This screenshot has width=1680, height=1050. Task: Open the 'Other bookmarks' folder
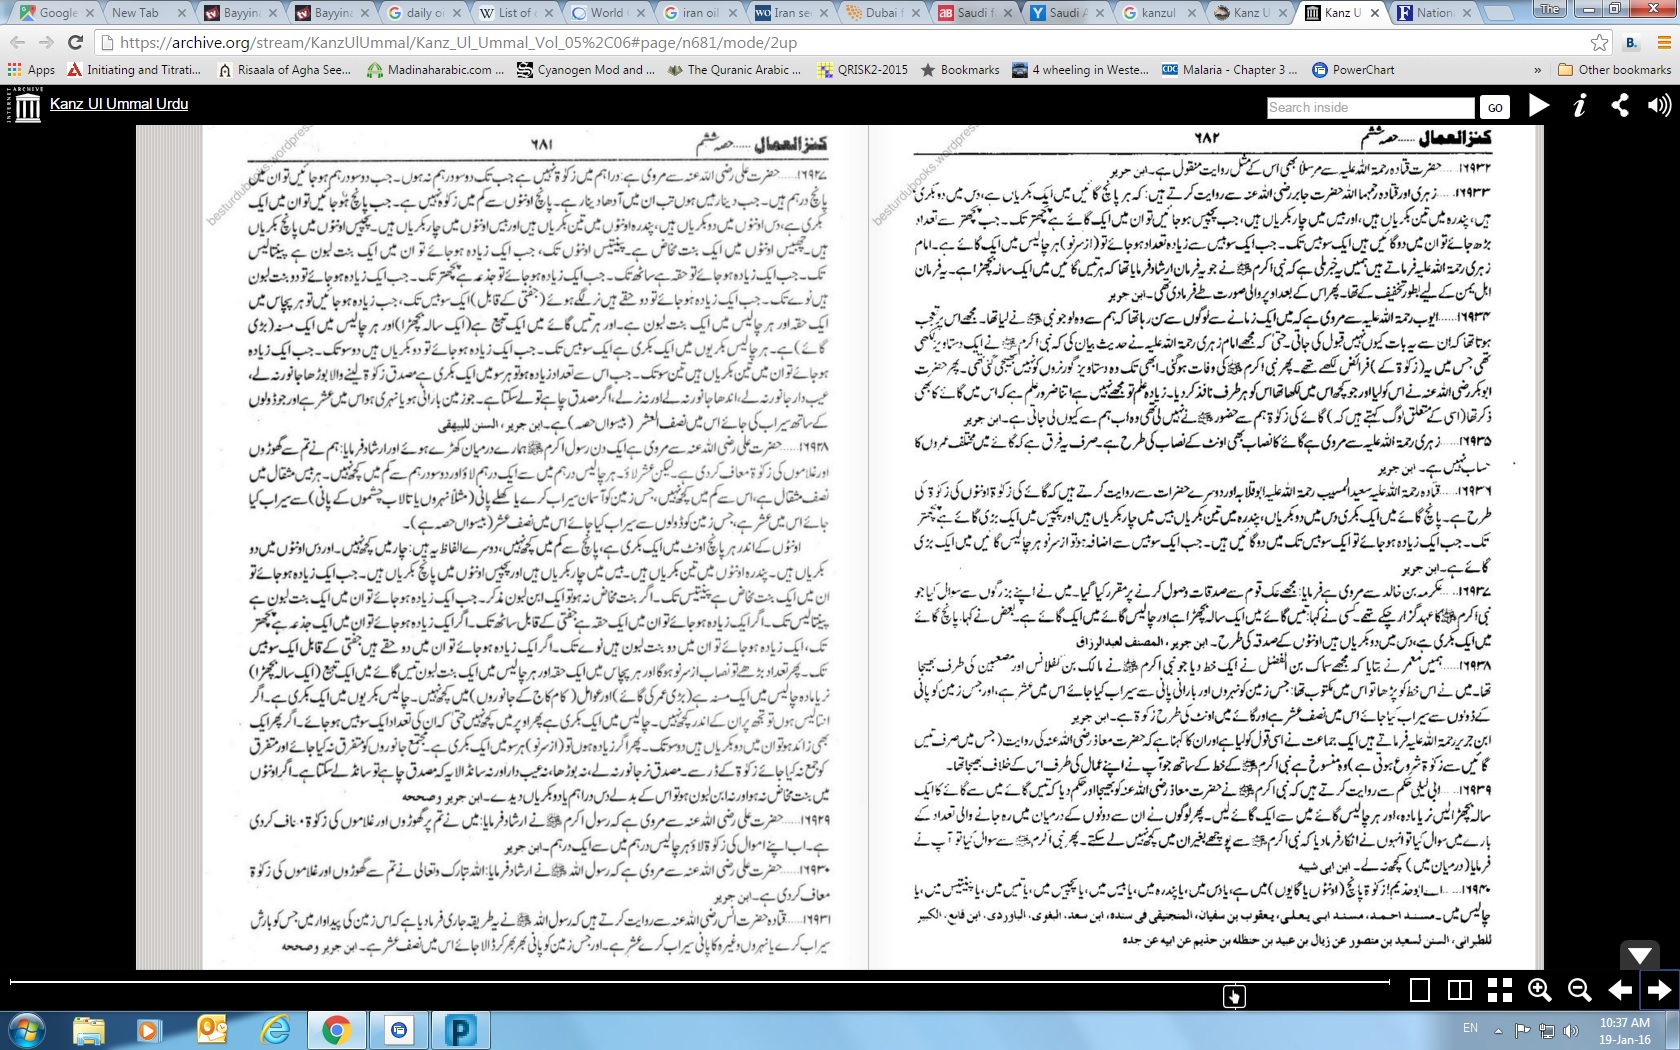(x=1615, y=70)
